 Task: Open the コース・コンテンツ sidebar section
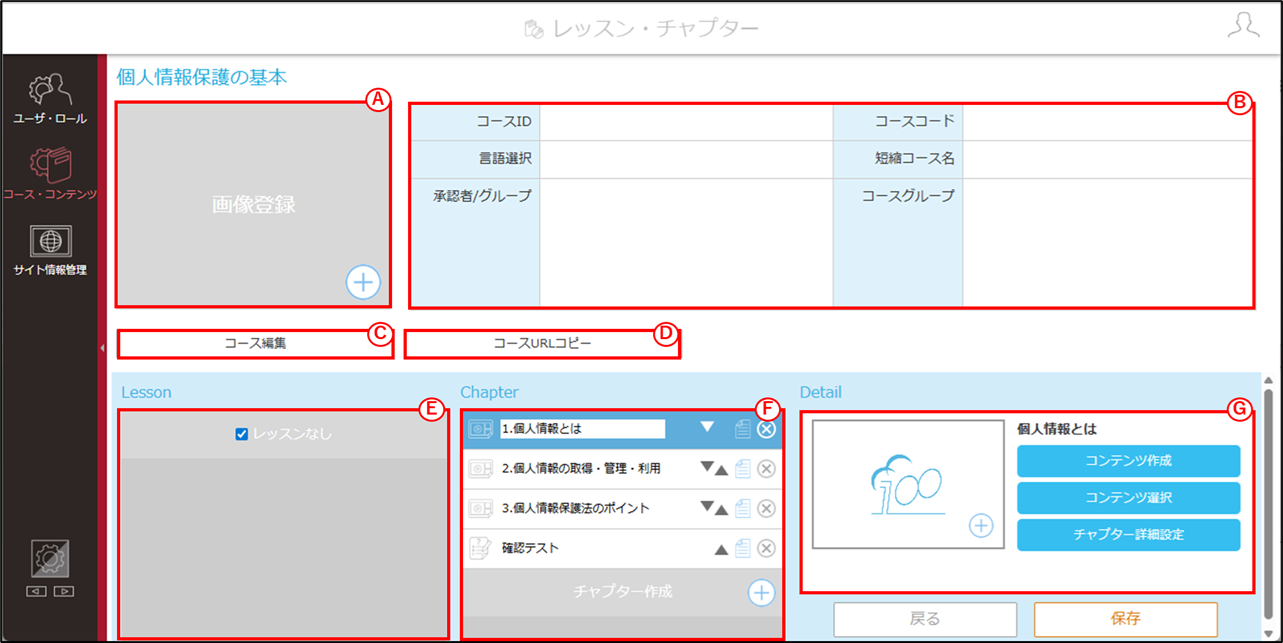[x=50, y=173]
